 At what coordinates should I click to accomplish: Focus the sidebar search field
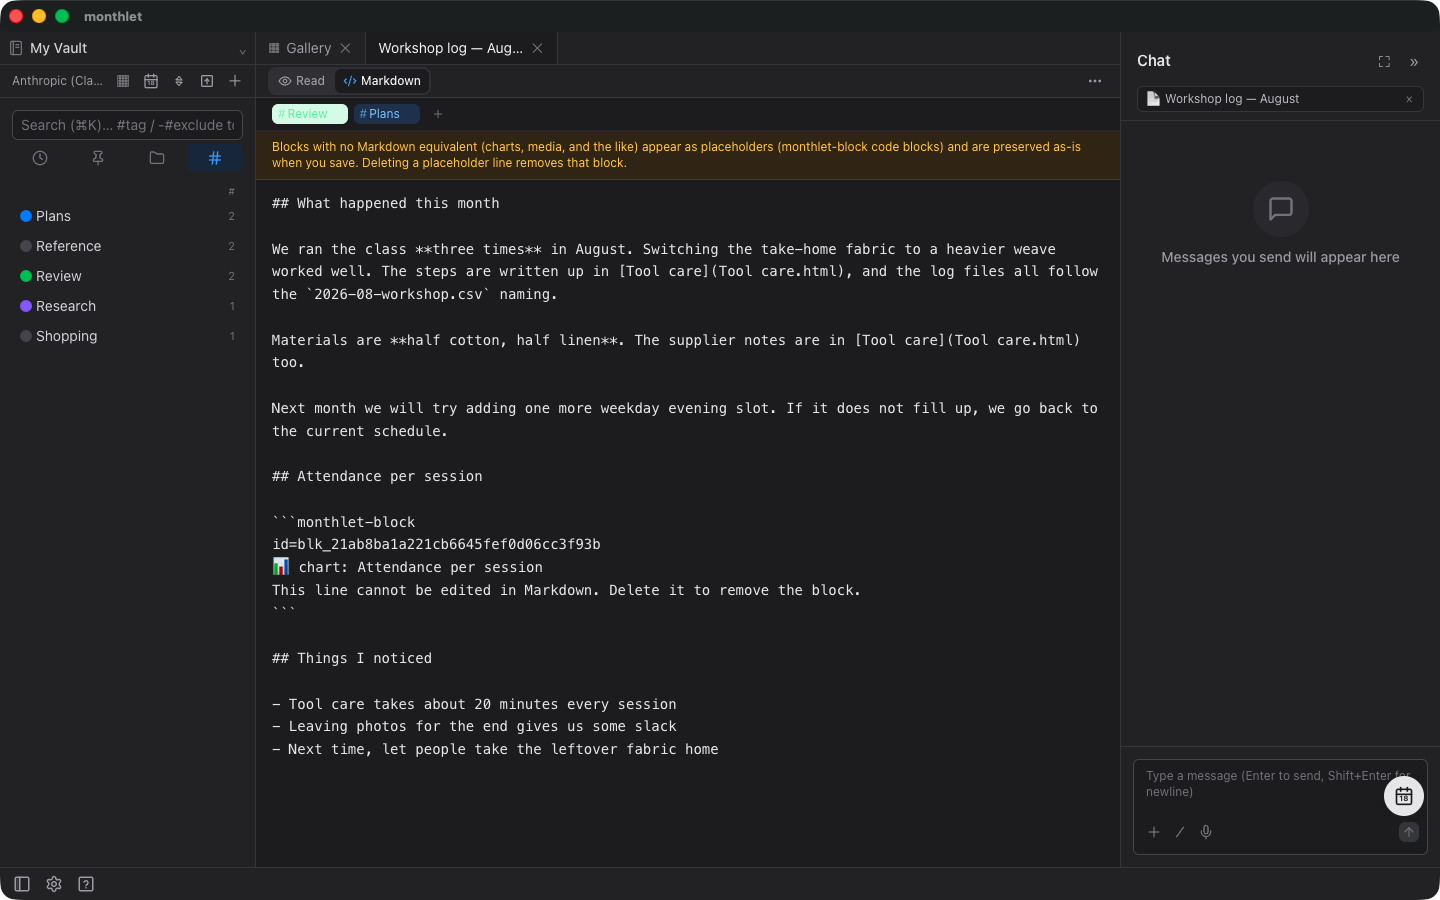tap(127, 125)
